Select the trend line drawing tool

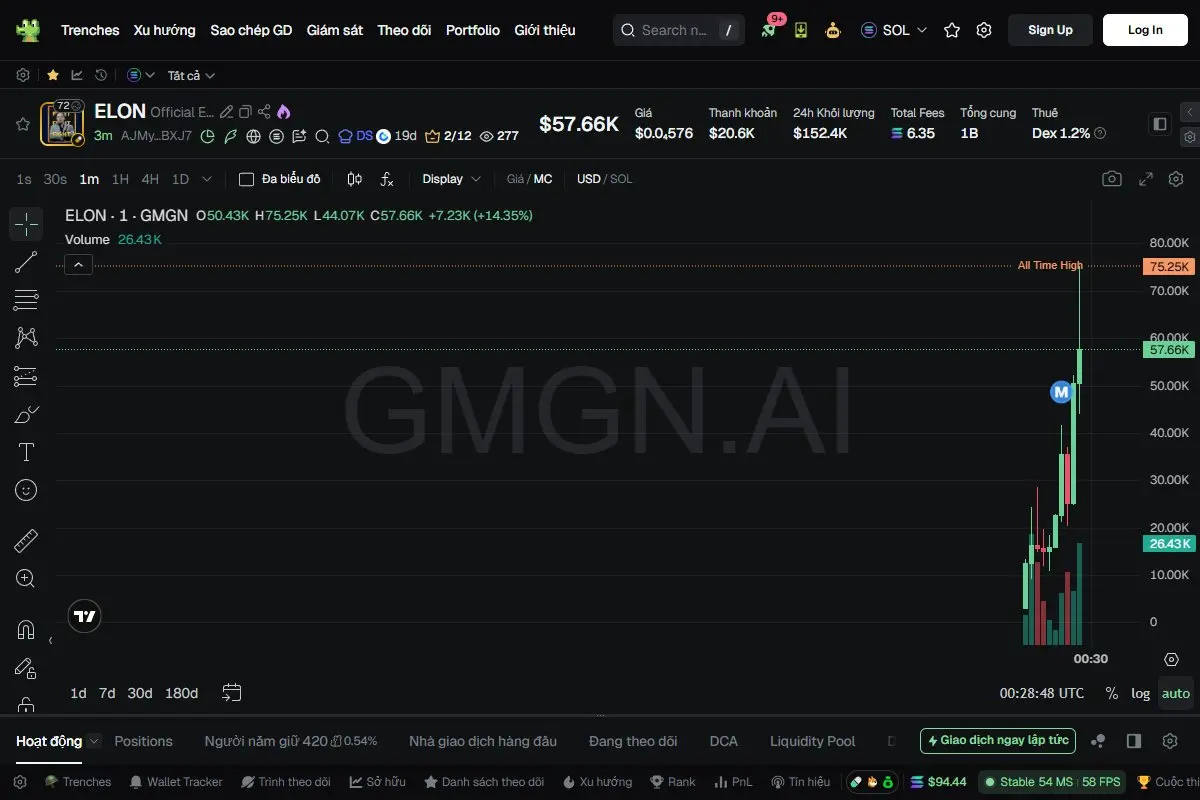(x=26, y=262)
